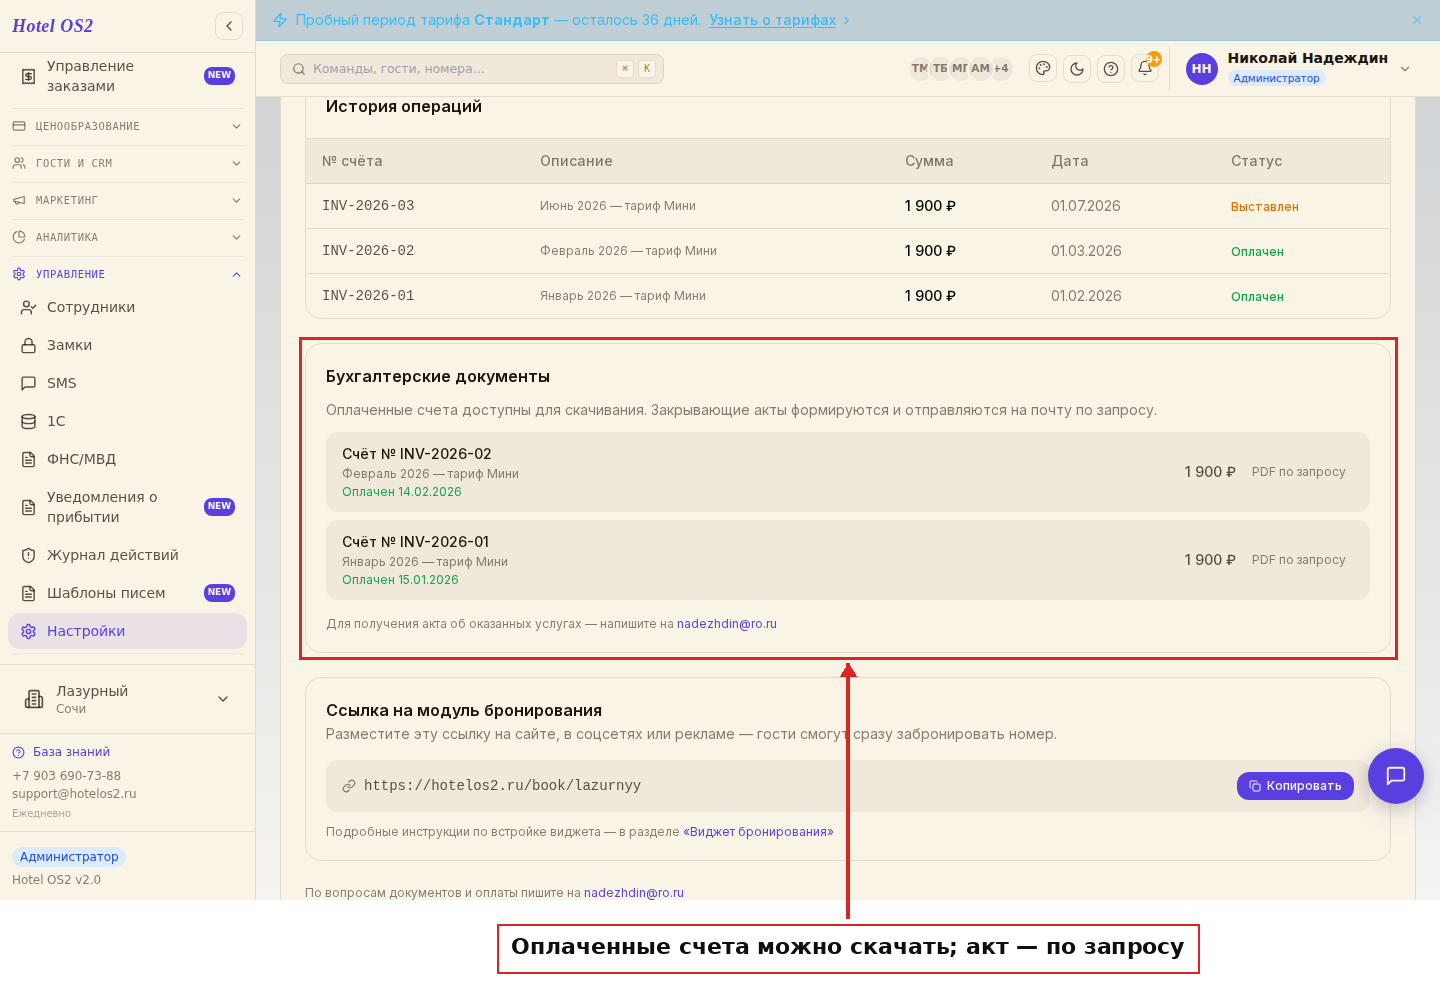Screen dimensions: 1440x997
Task: Open SMS settings page
Action: point(127,383)
